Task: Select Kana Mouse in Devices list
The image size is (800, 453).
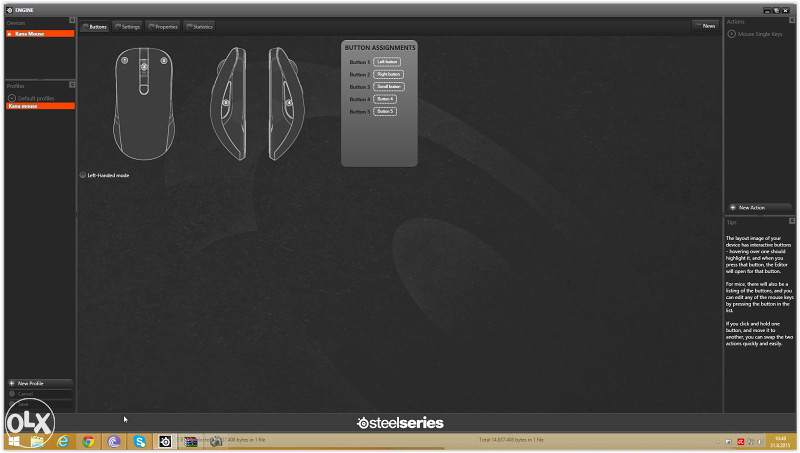Action: [40, 34]
